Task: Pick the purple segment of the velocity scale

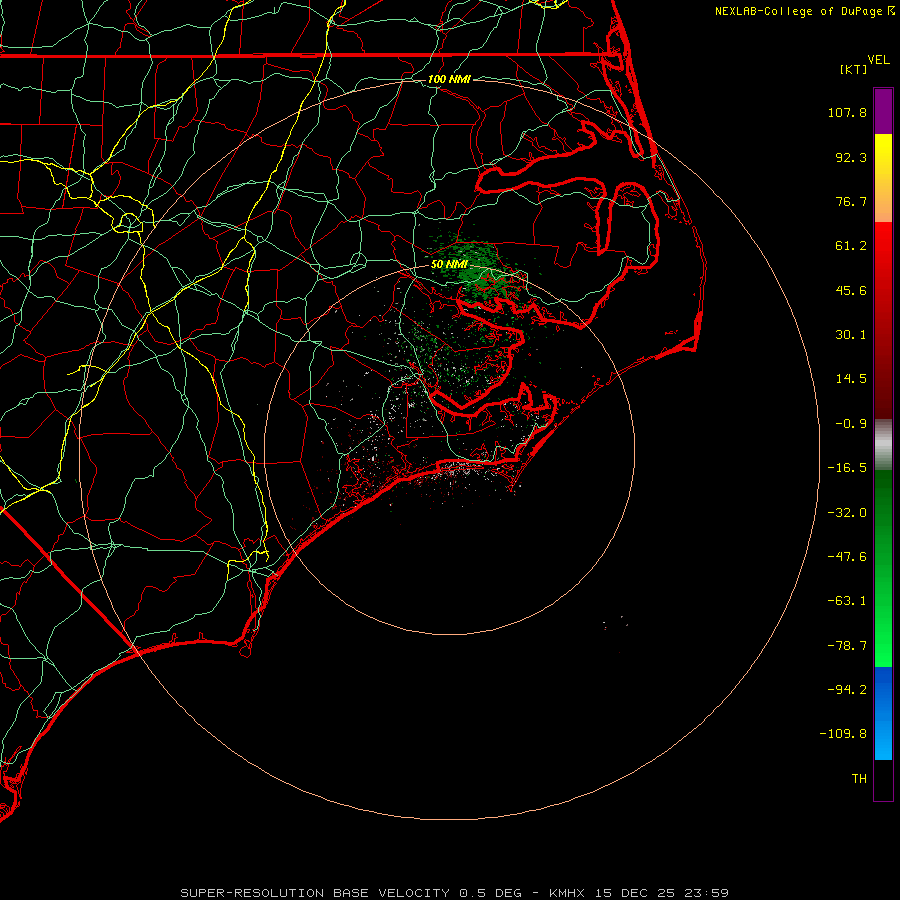Action: tap(883, 111)
